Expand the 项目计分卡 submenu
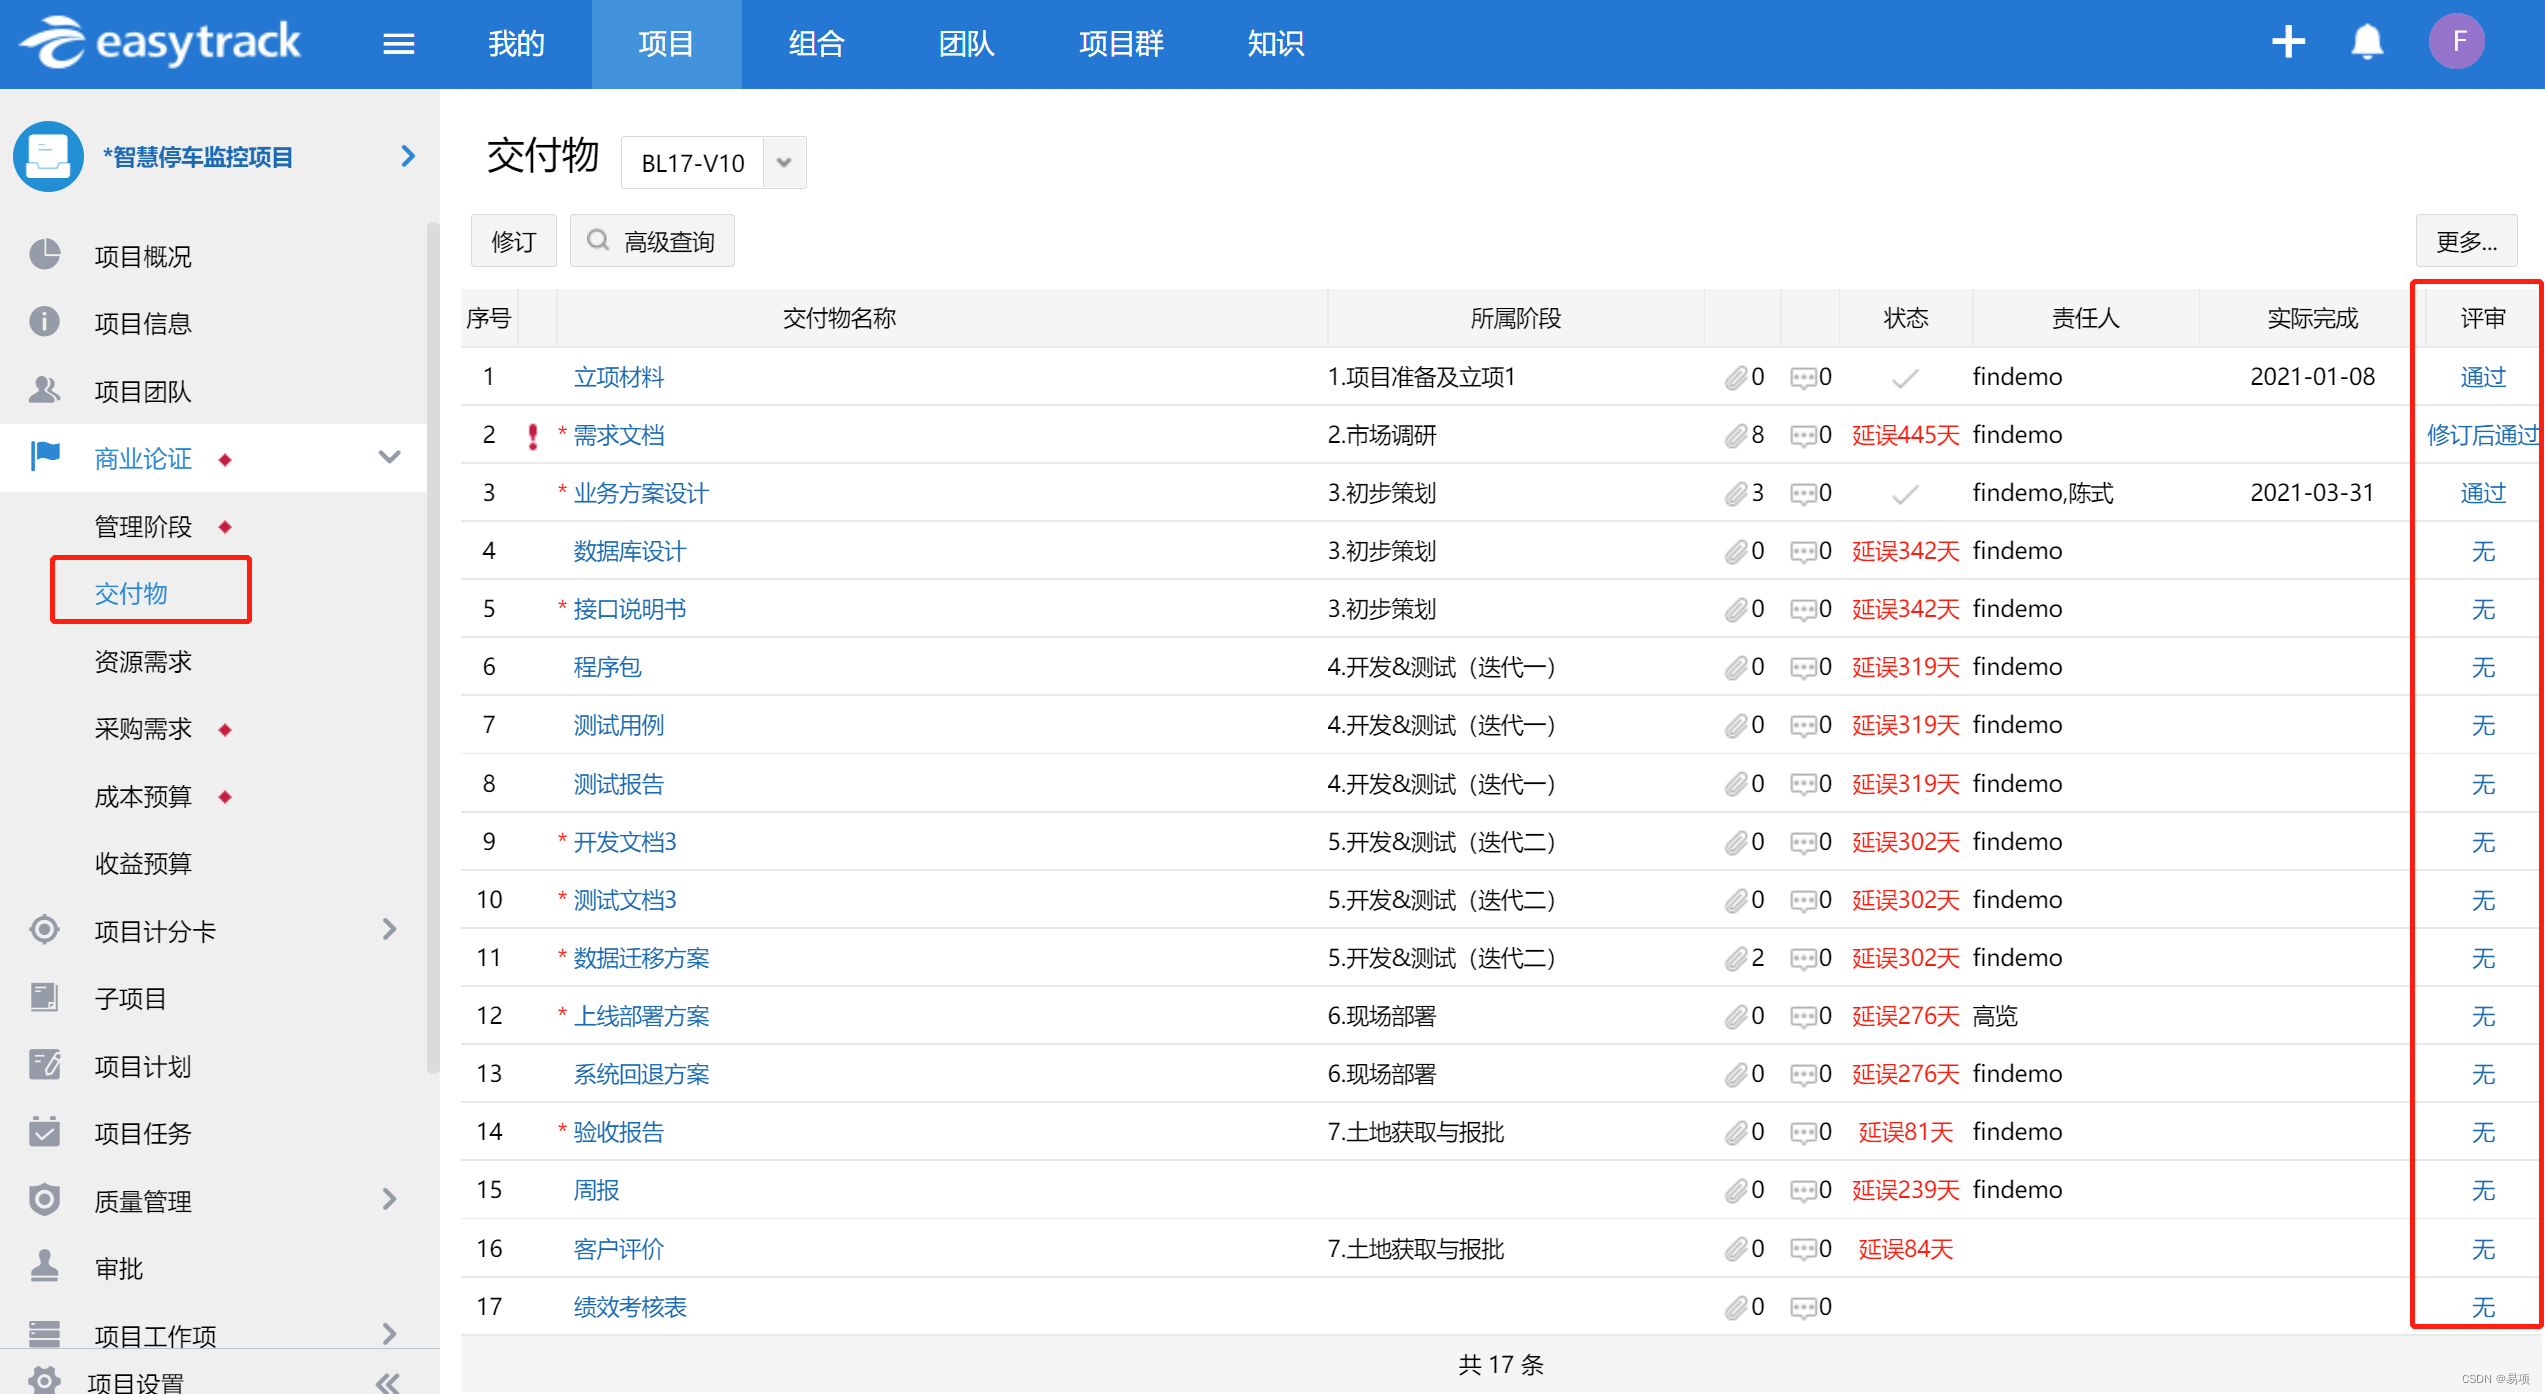 [x=390, y=930]
